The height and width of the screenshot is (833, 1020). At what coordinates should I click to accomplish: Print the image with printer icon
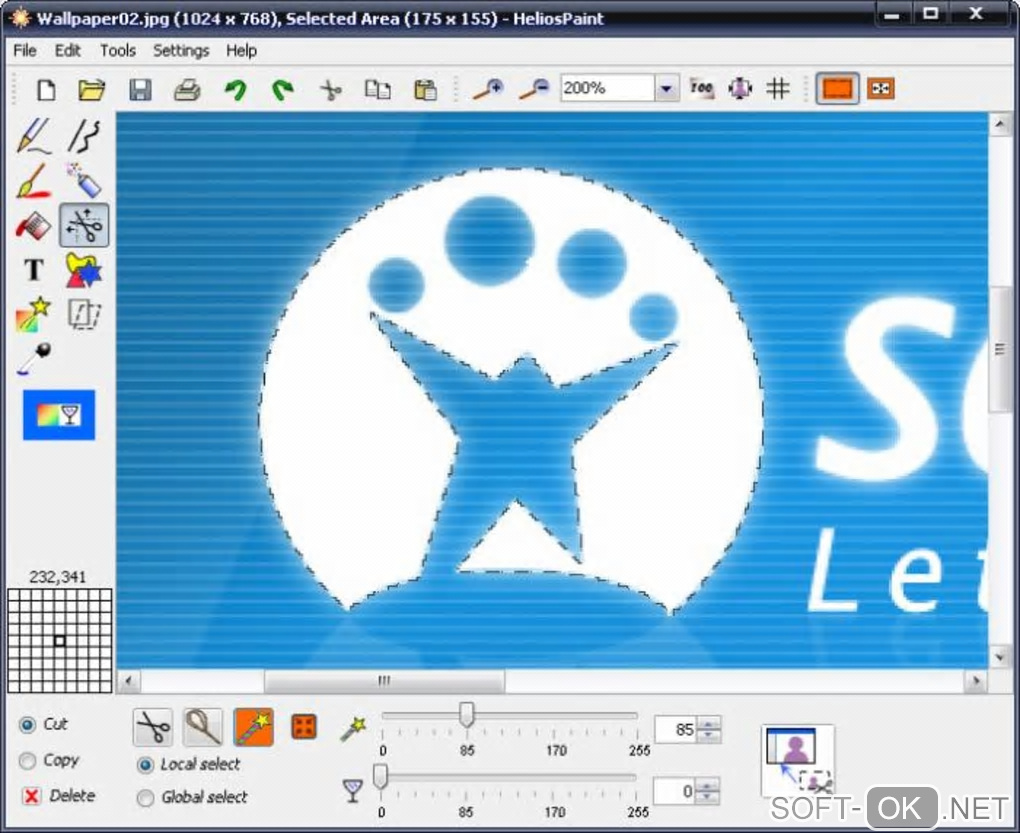point(187,89)
